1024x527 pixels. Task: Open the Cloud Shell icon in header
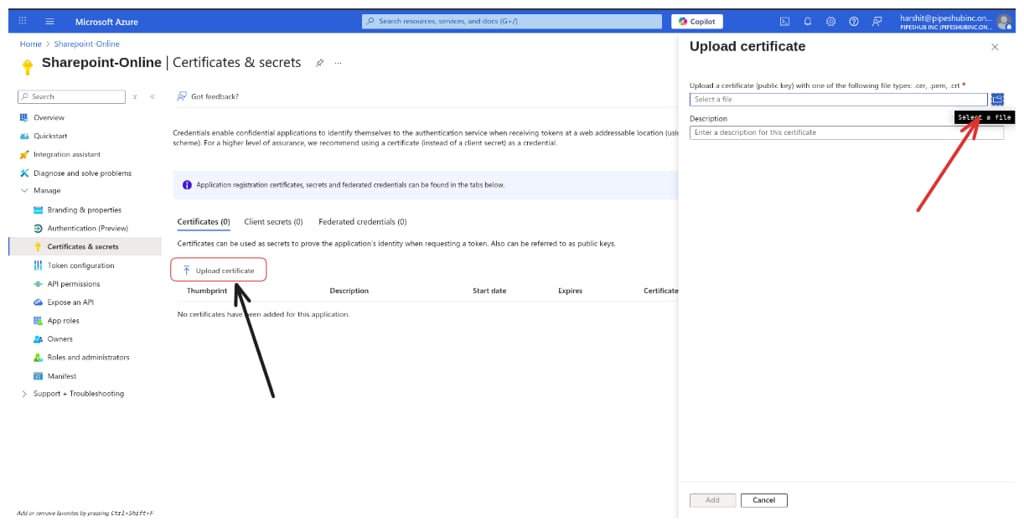pos(784,22)
